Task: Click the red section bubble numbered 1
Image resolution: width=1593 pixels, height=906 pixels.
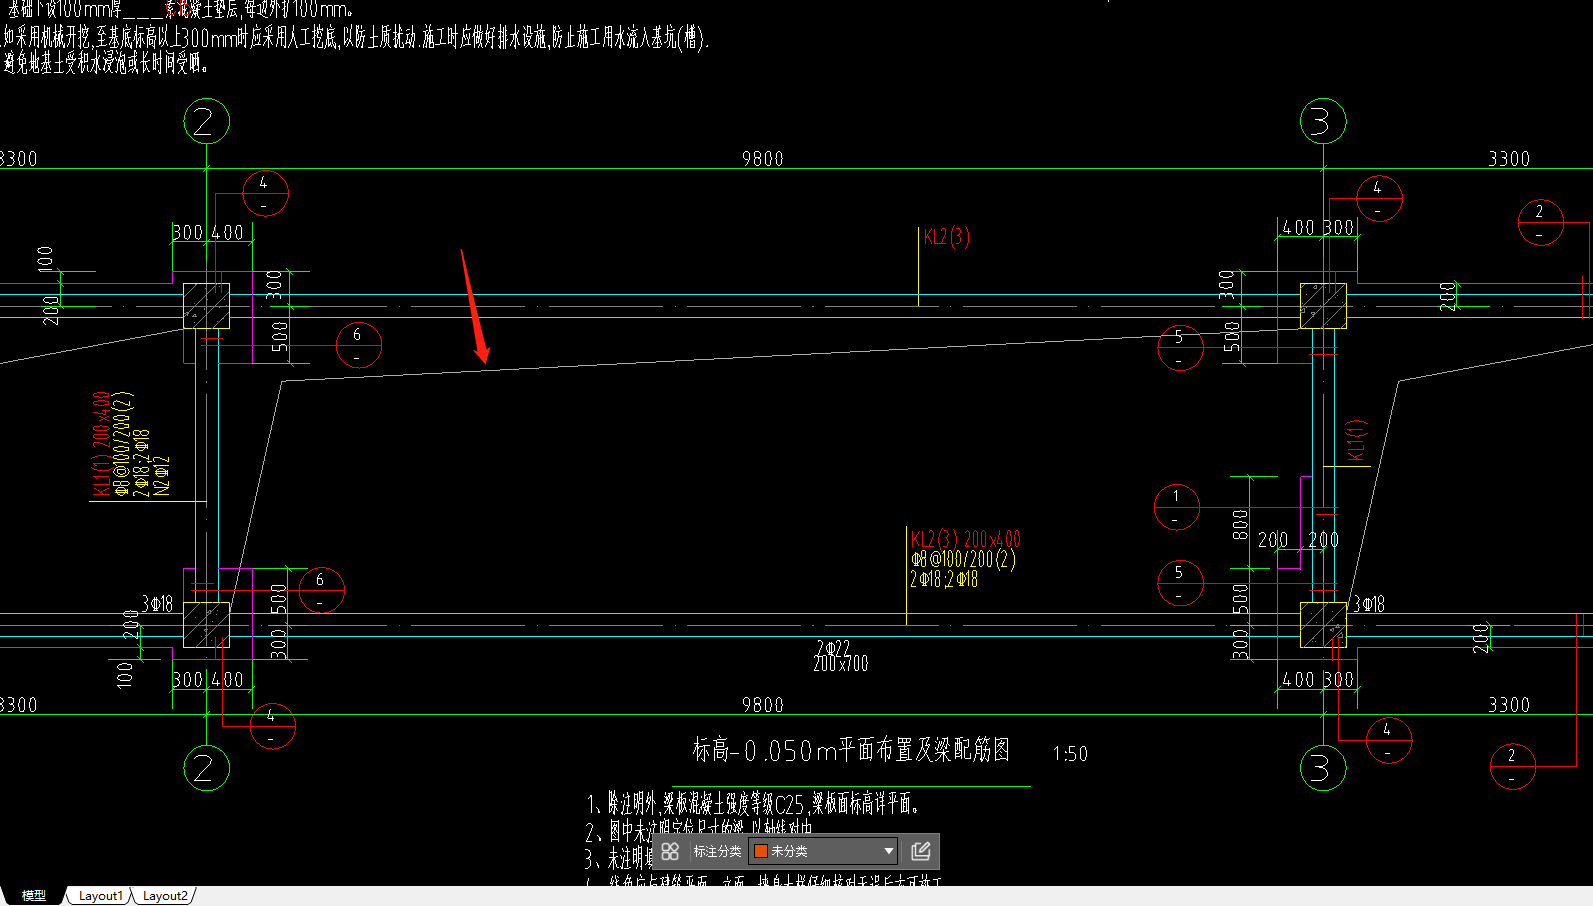Action: coord(1176,507)
